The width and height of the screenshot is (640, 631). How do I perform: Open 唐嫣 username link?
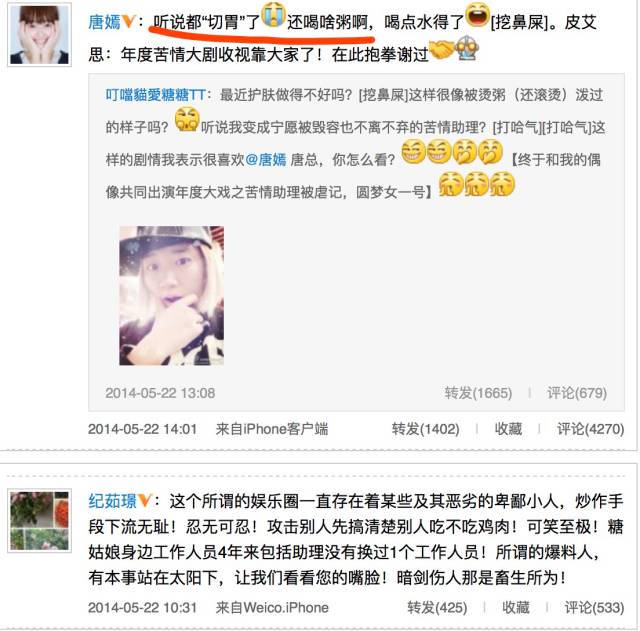pos(104,22)
